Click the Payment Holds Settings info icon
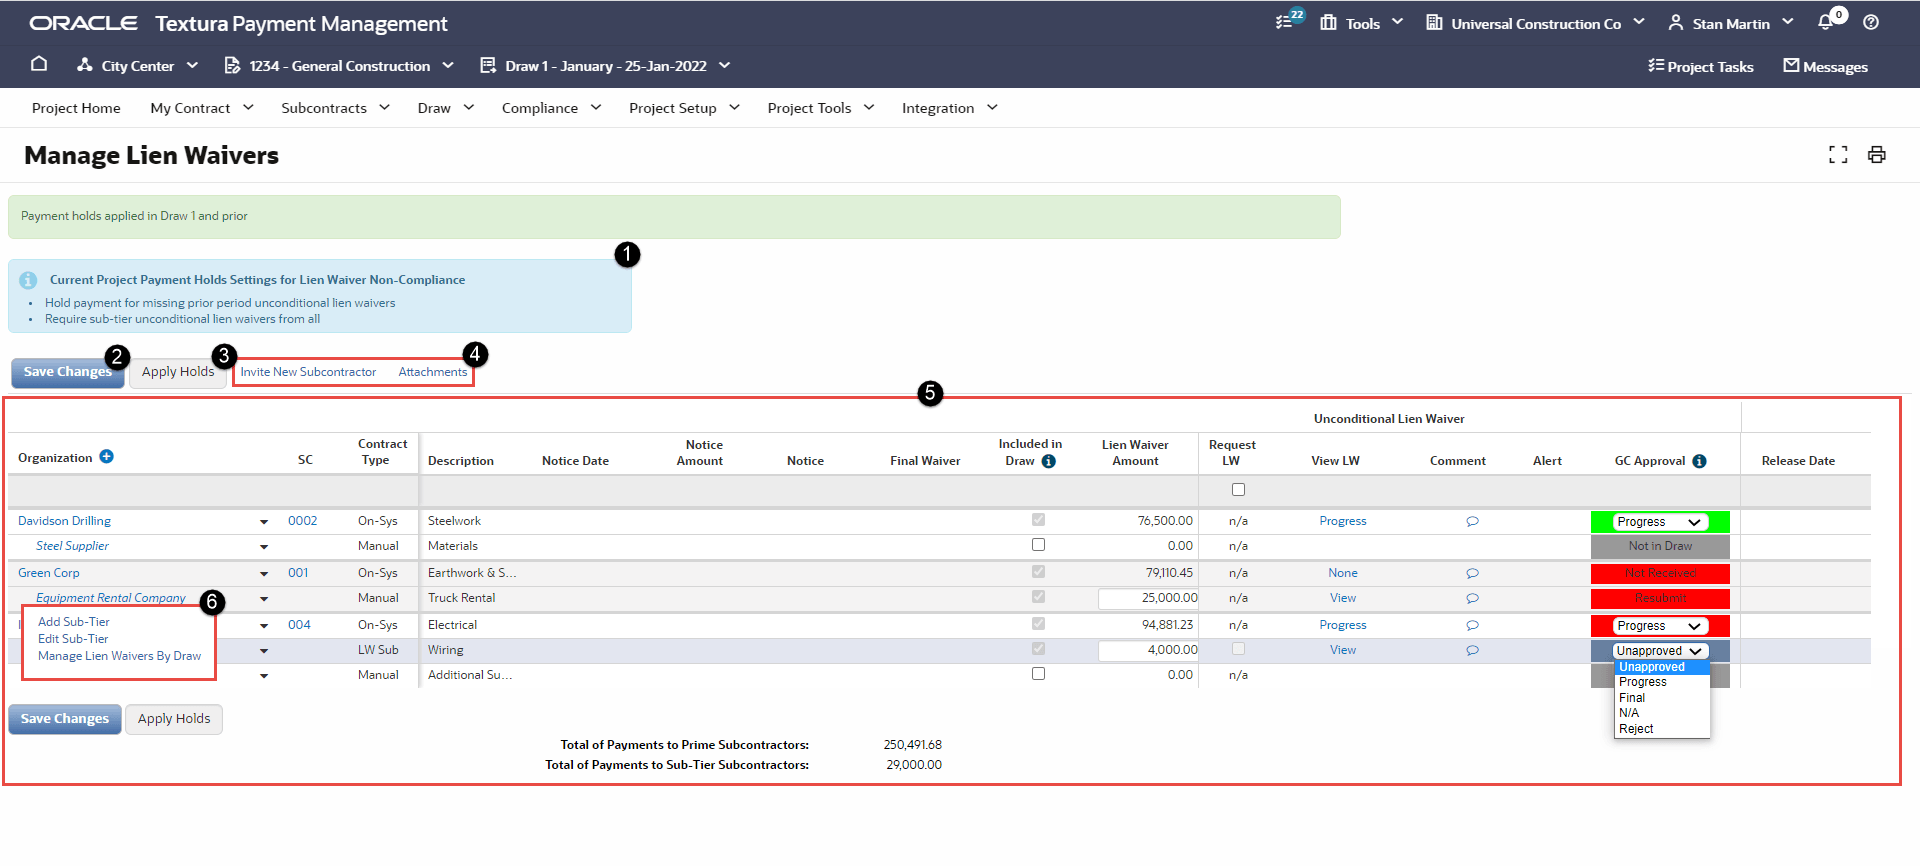This screenshot has width=1920, height=866. click(28, 280)
